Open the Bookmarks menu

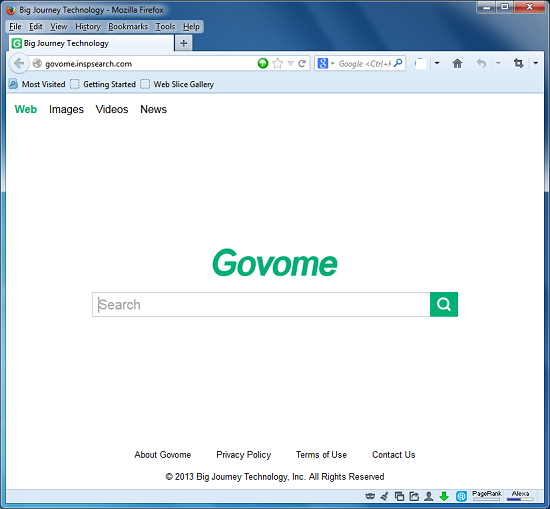point(128,27)
